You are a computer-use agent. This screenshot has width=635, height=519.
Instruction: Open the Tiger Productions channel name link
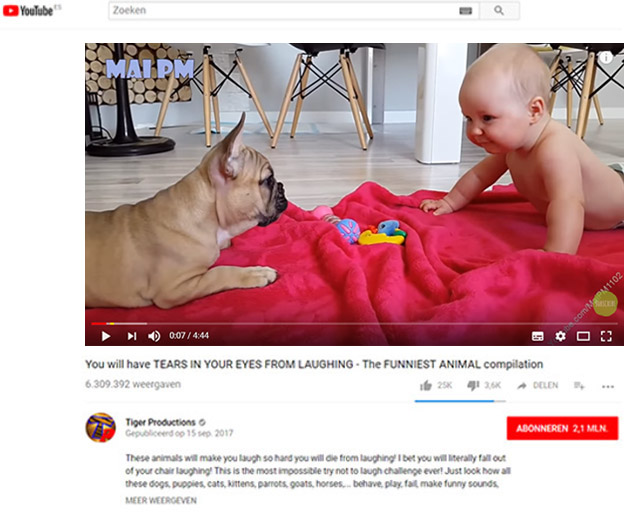(160, 422)
